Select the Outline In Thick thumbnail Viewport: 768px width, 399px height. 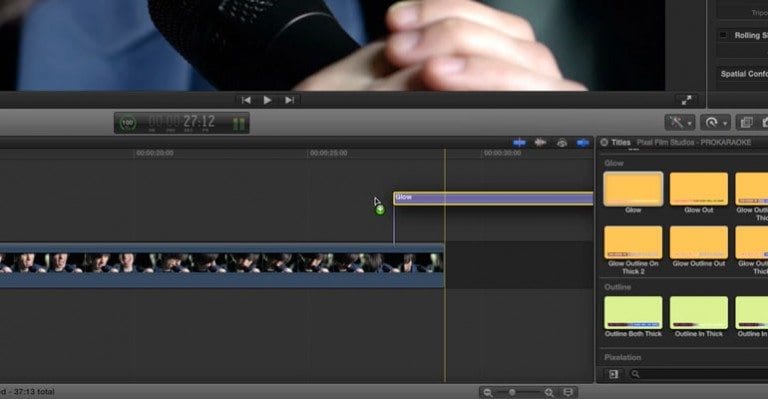(x=698, y=312)
